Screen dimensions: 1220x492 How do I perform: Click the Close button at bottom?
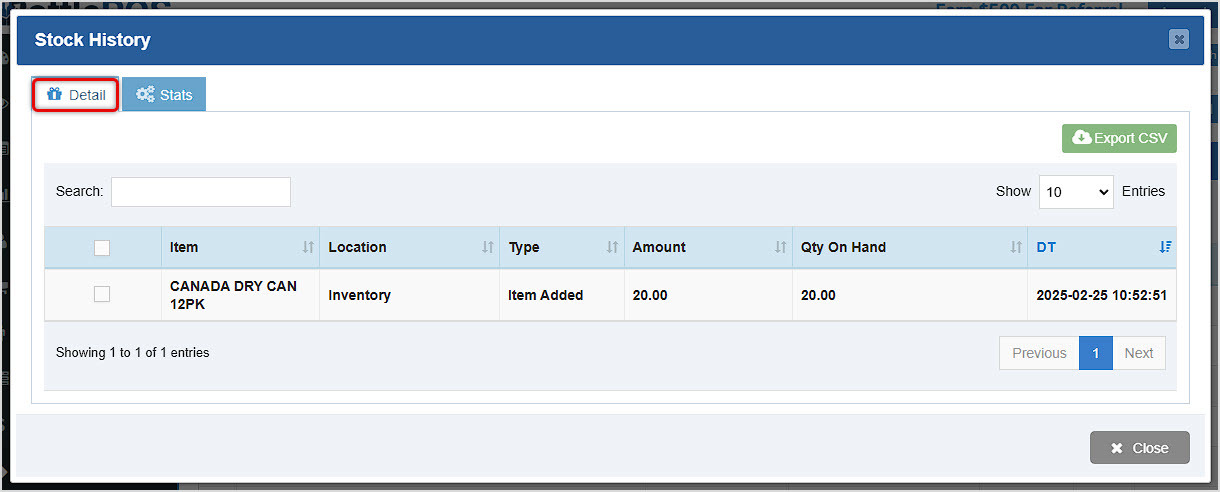(x=1139, y=448)
